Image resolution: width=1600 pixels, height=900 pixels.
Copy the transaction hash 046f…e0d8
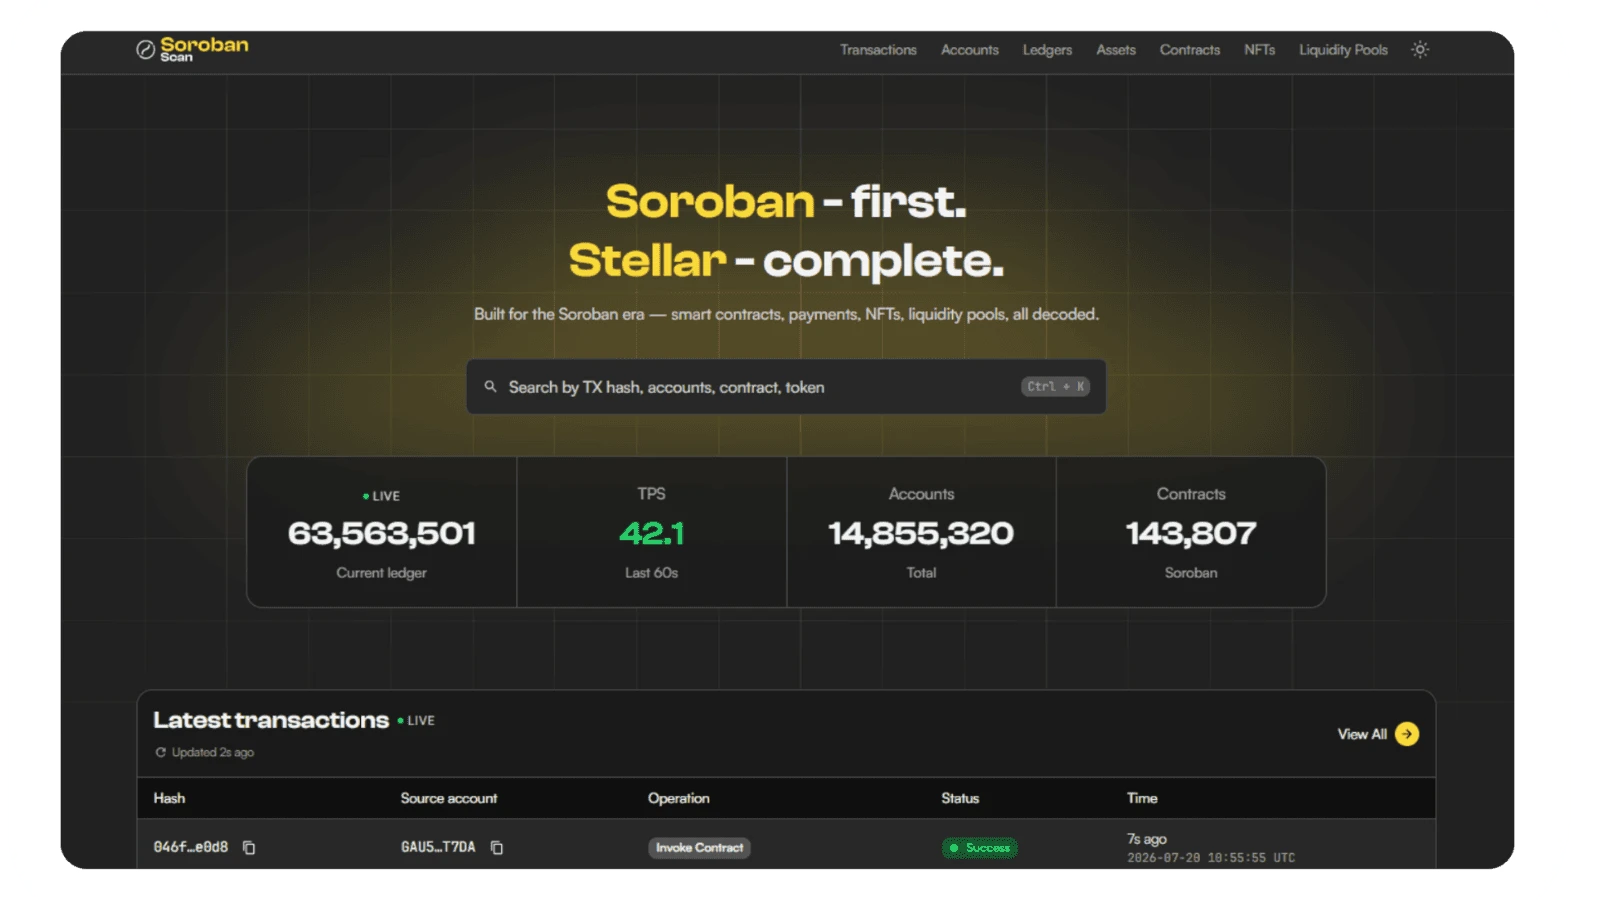[x=249, y=848]
